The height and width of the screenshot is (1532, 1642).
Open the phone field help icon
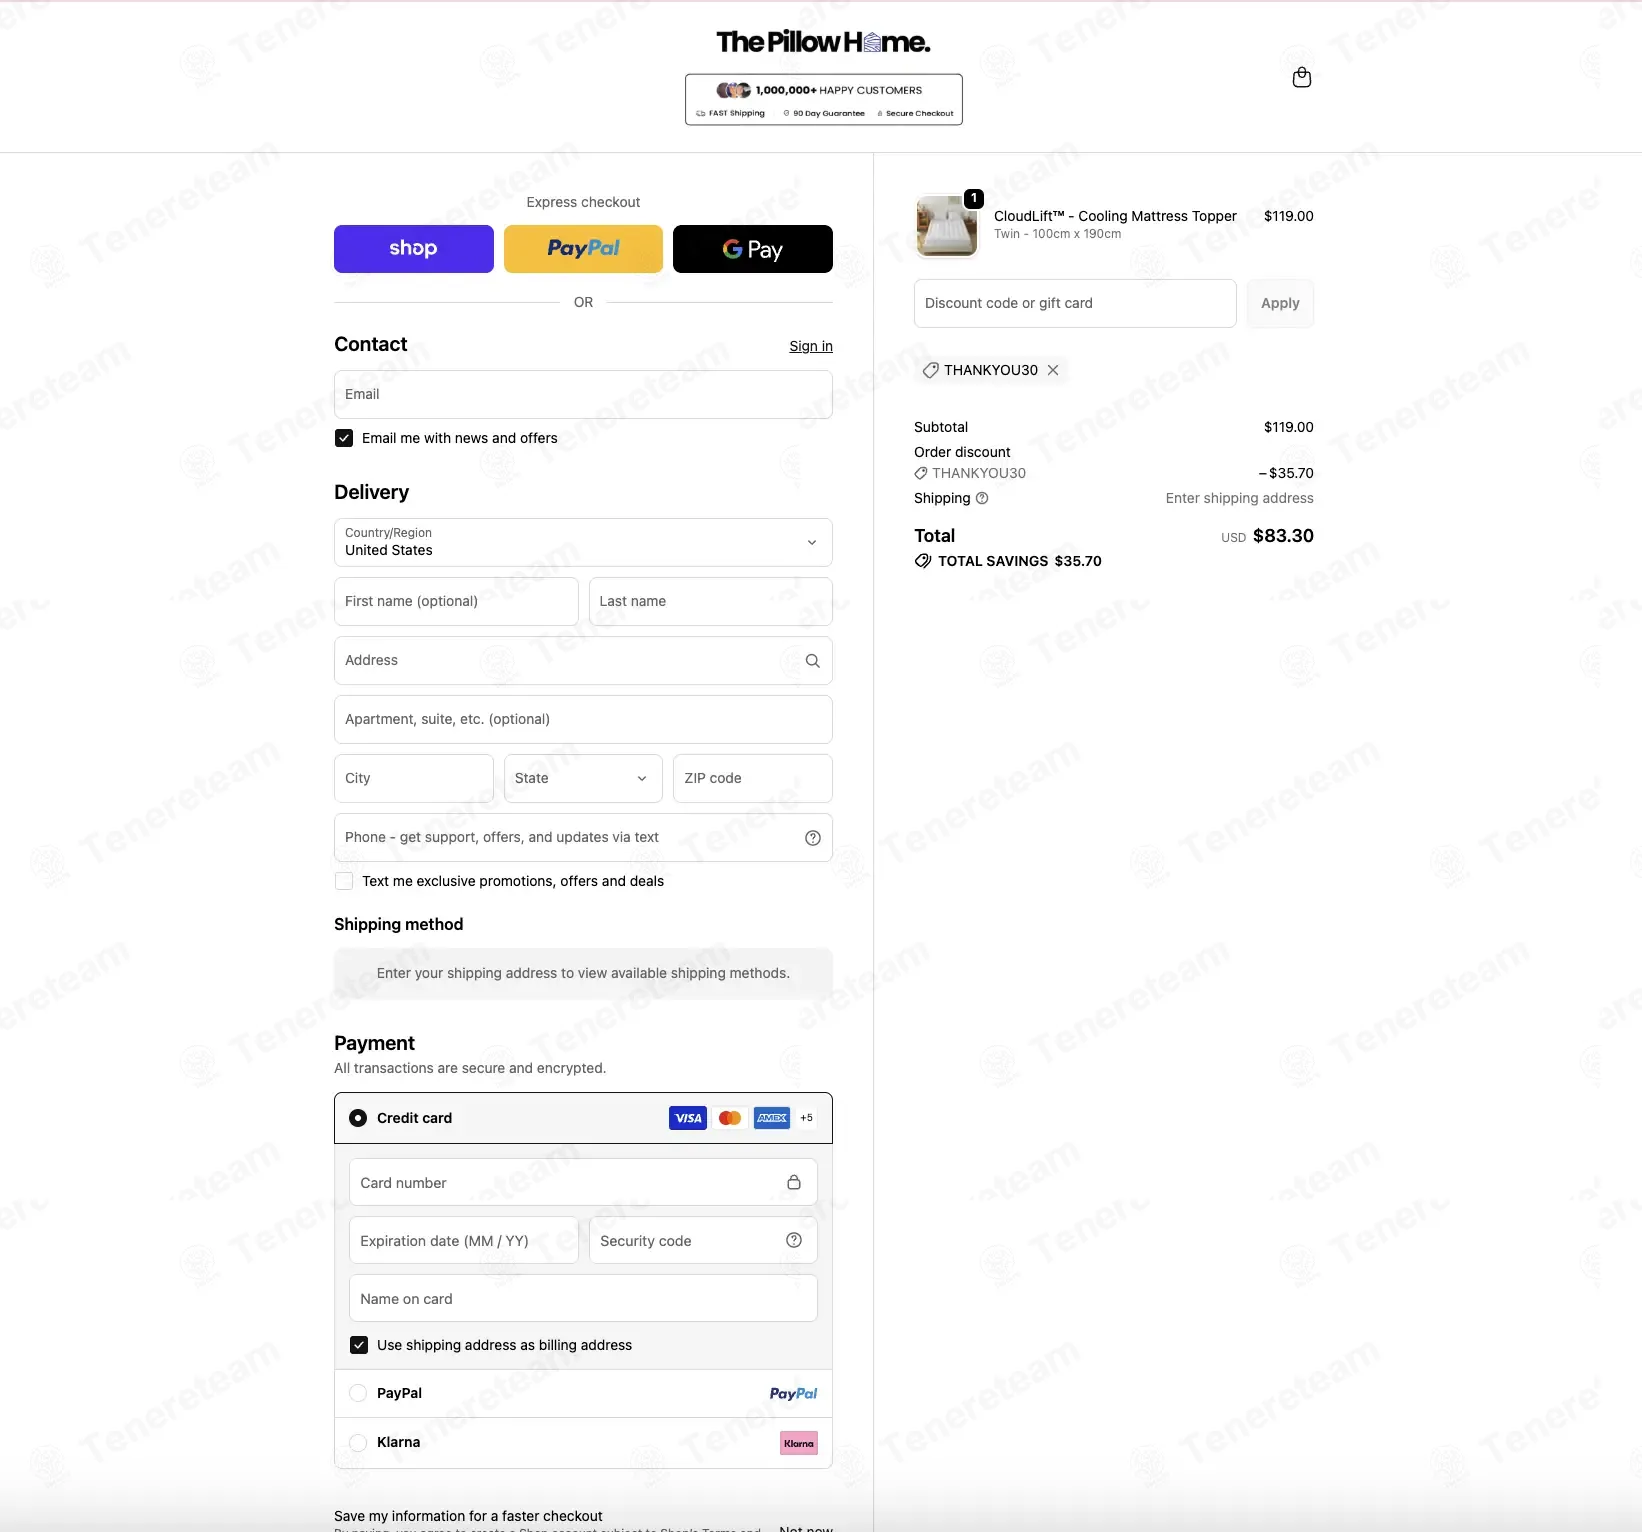812,838
